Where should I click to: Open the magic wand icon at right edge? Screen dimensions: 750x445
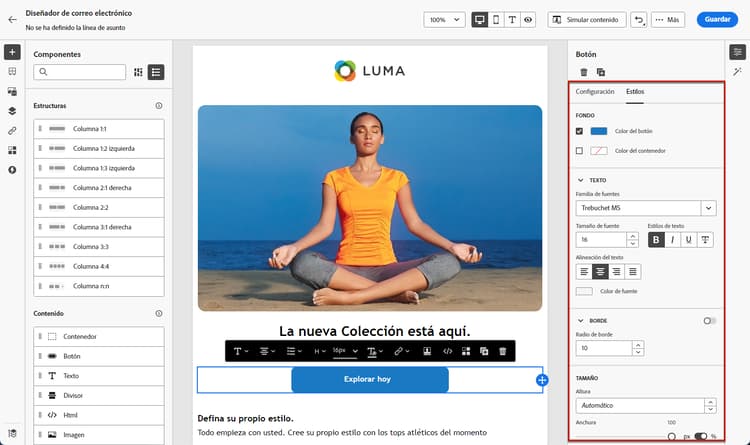[x=737, y=72]
